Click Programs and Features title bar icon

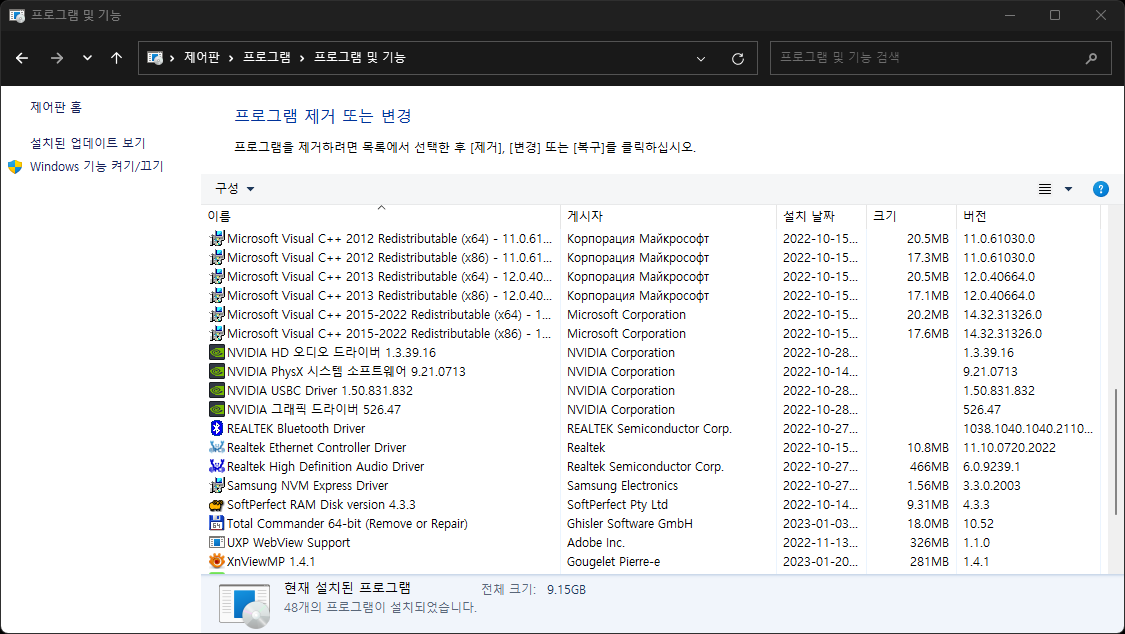click(17, 15)
